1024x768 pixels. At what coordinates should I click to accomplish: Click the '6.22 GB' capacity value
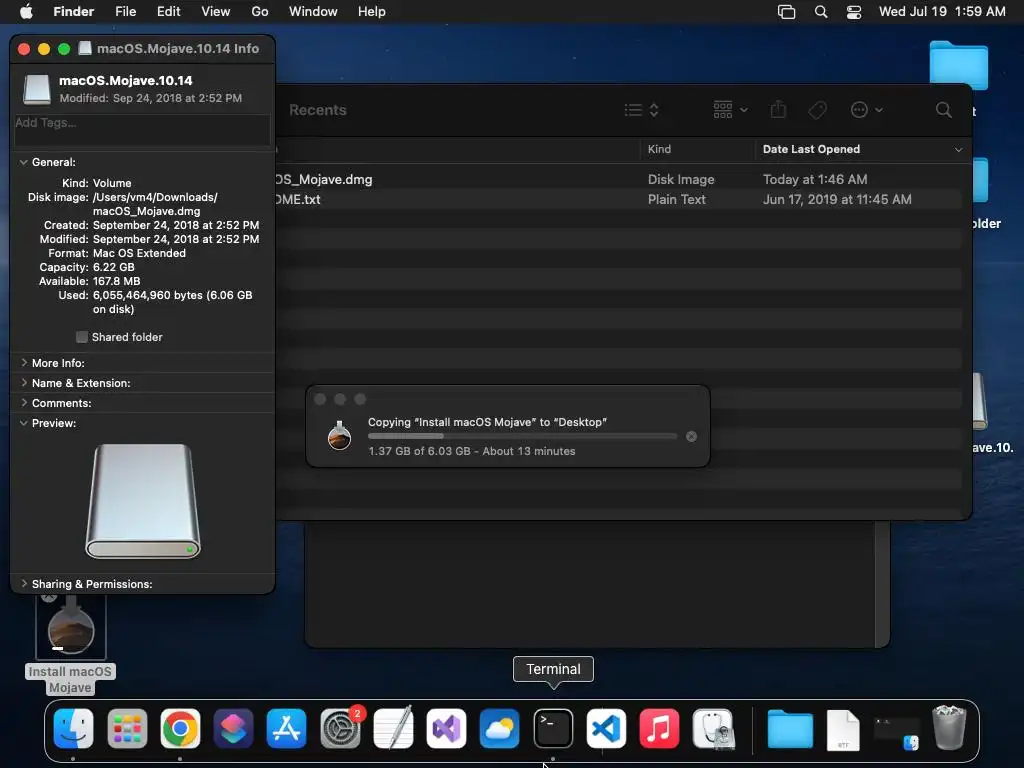(x=114, y=267)
